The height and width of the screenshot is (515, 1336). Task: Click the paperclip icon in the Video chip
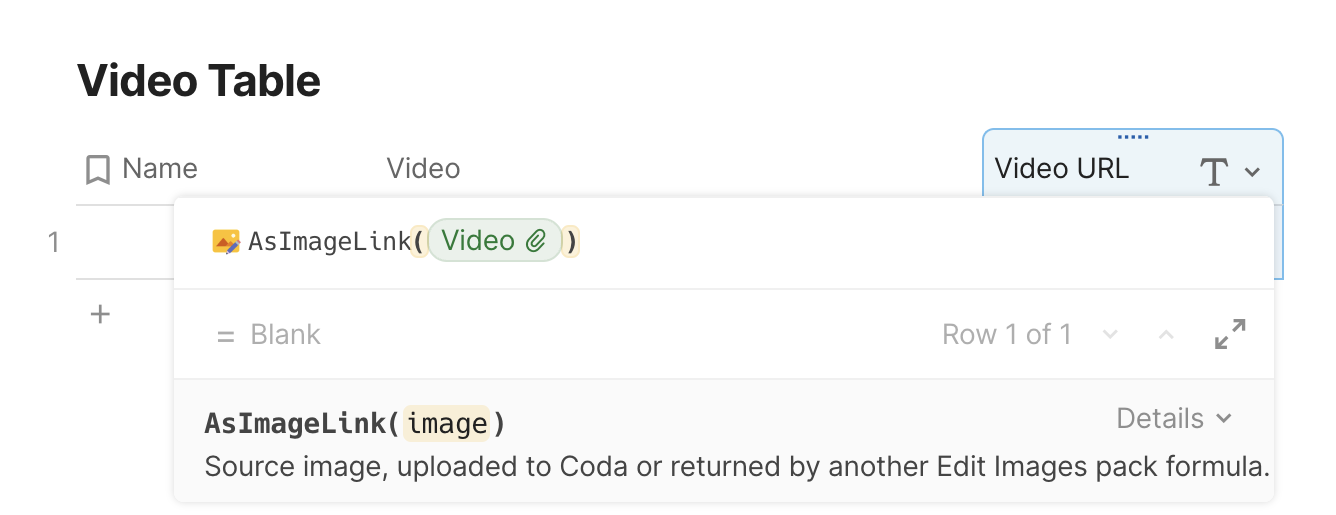click(537, 241)
